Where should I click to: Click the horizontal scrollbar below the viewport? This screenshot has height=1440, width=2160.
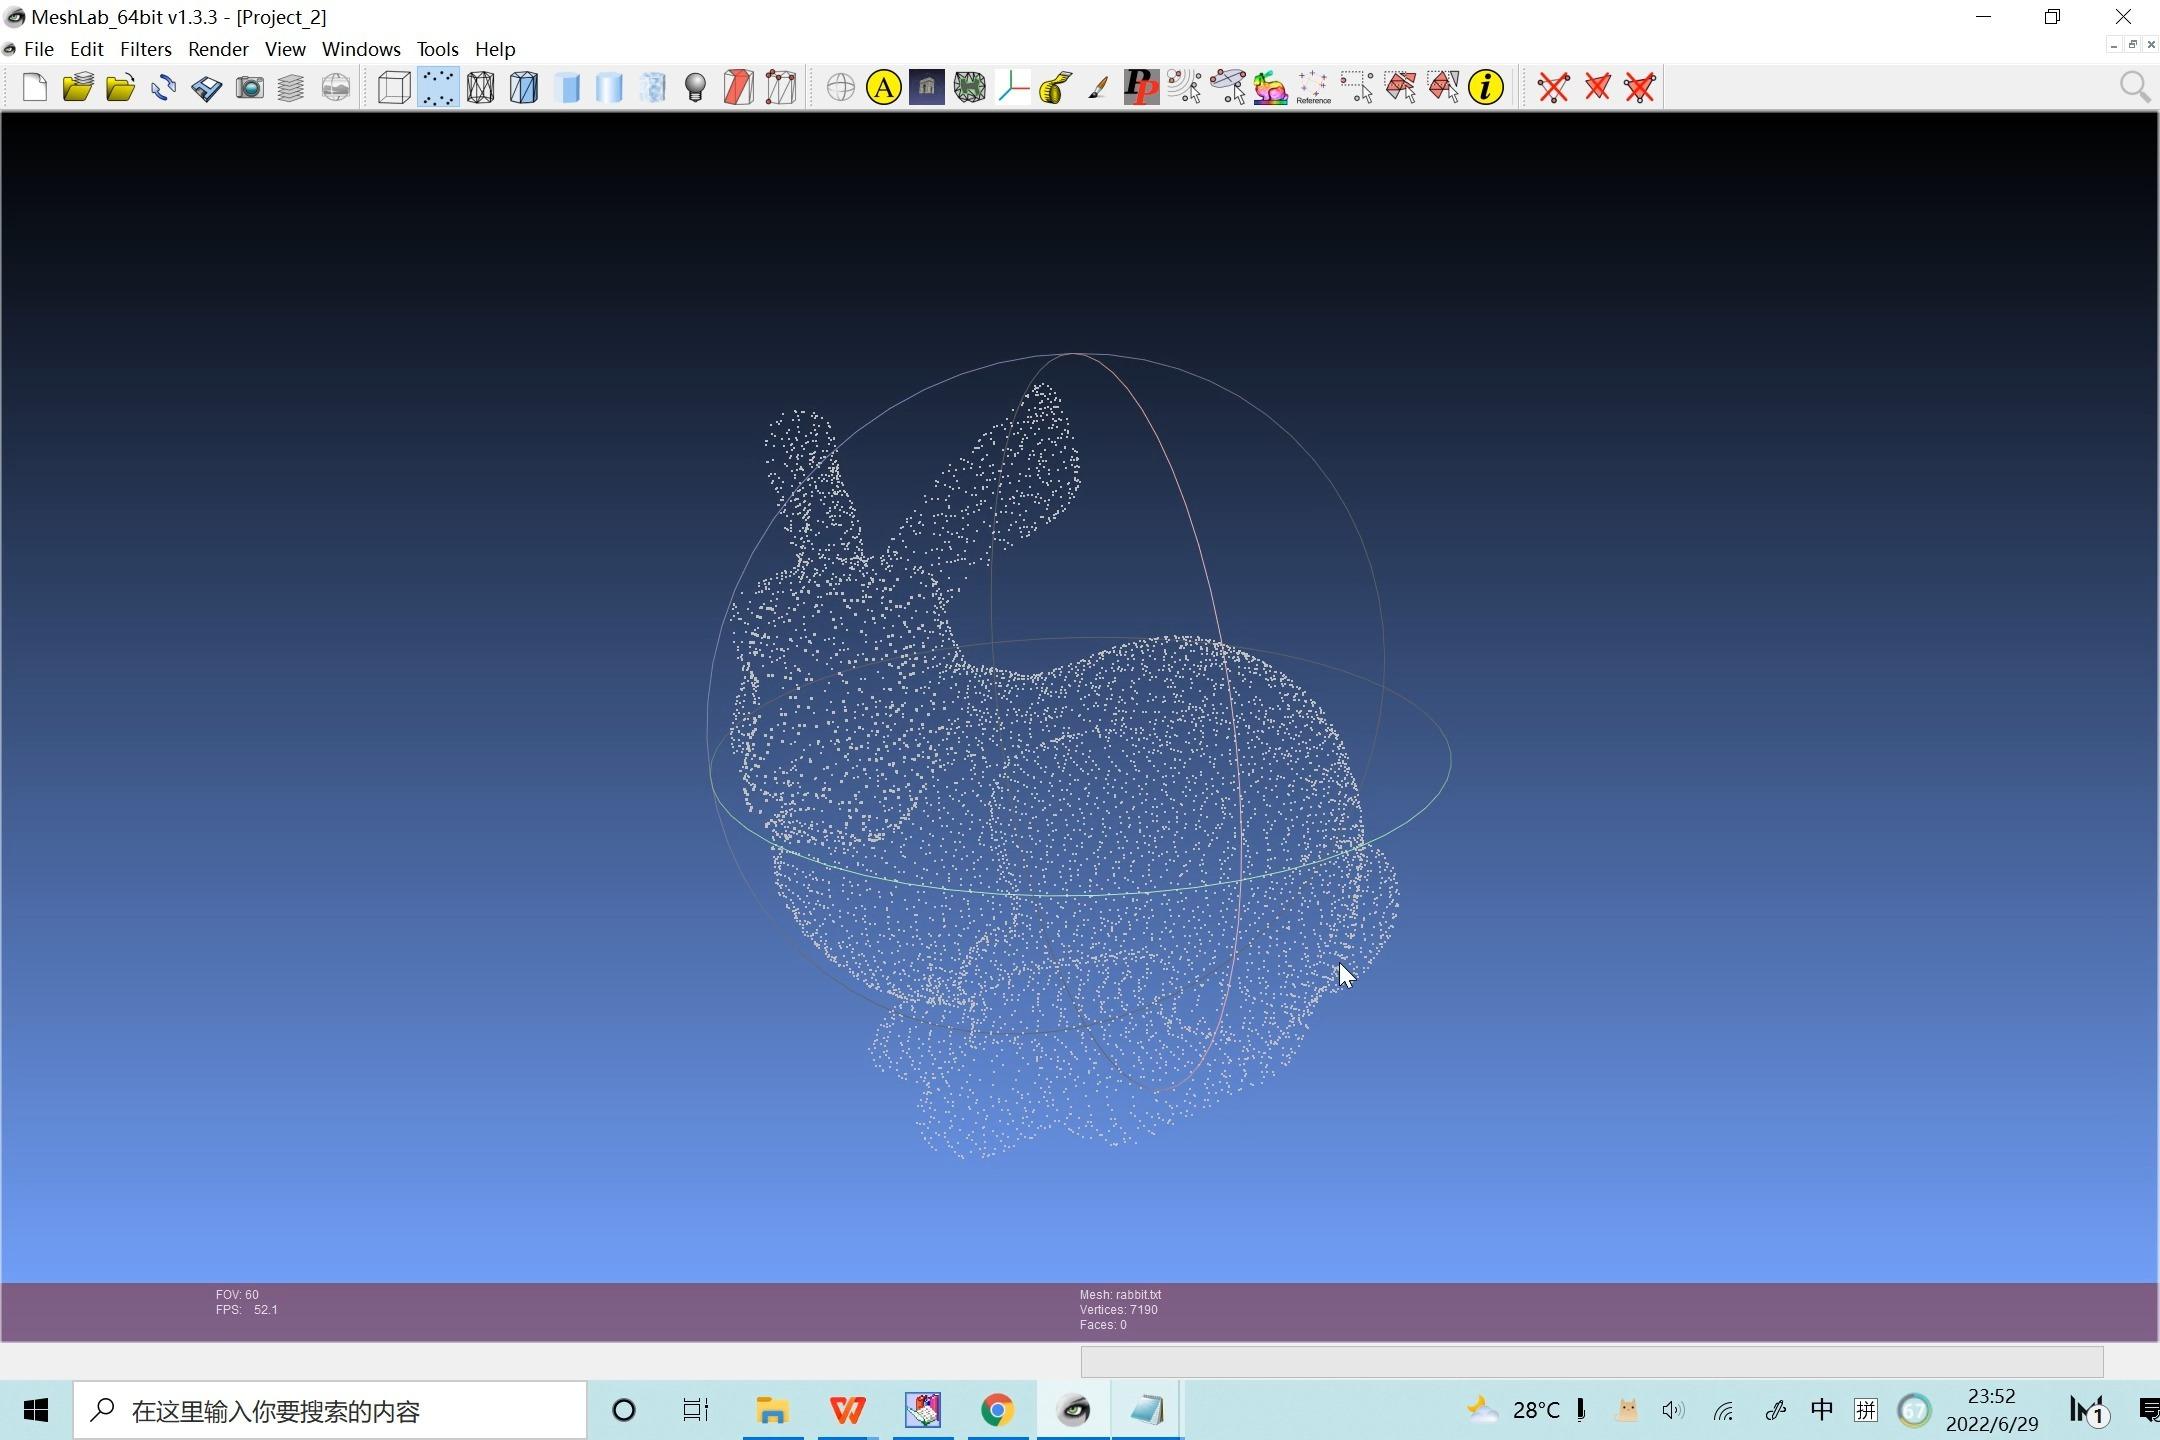(x=1590, y=1361)
